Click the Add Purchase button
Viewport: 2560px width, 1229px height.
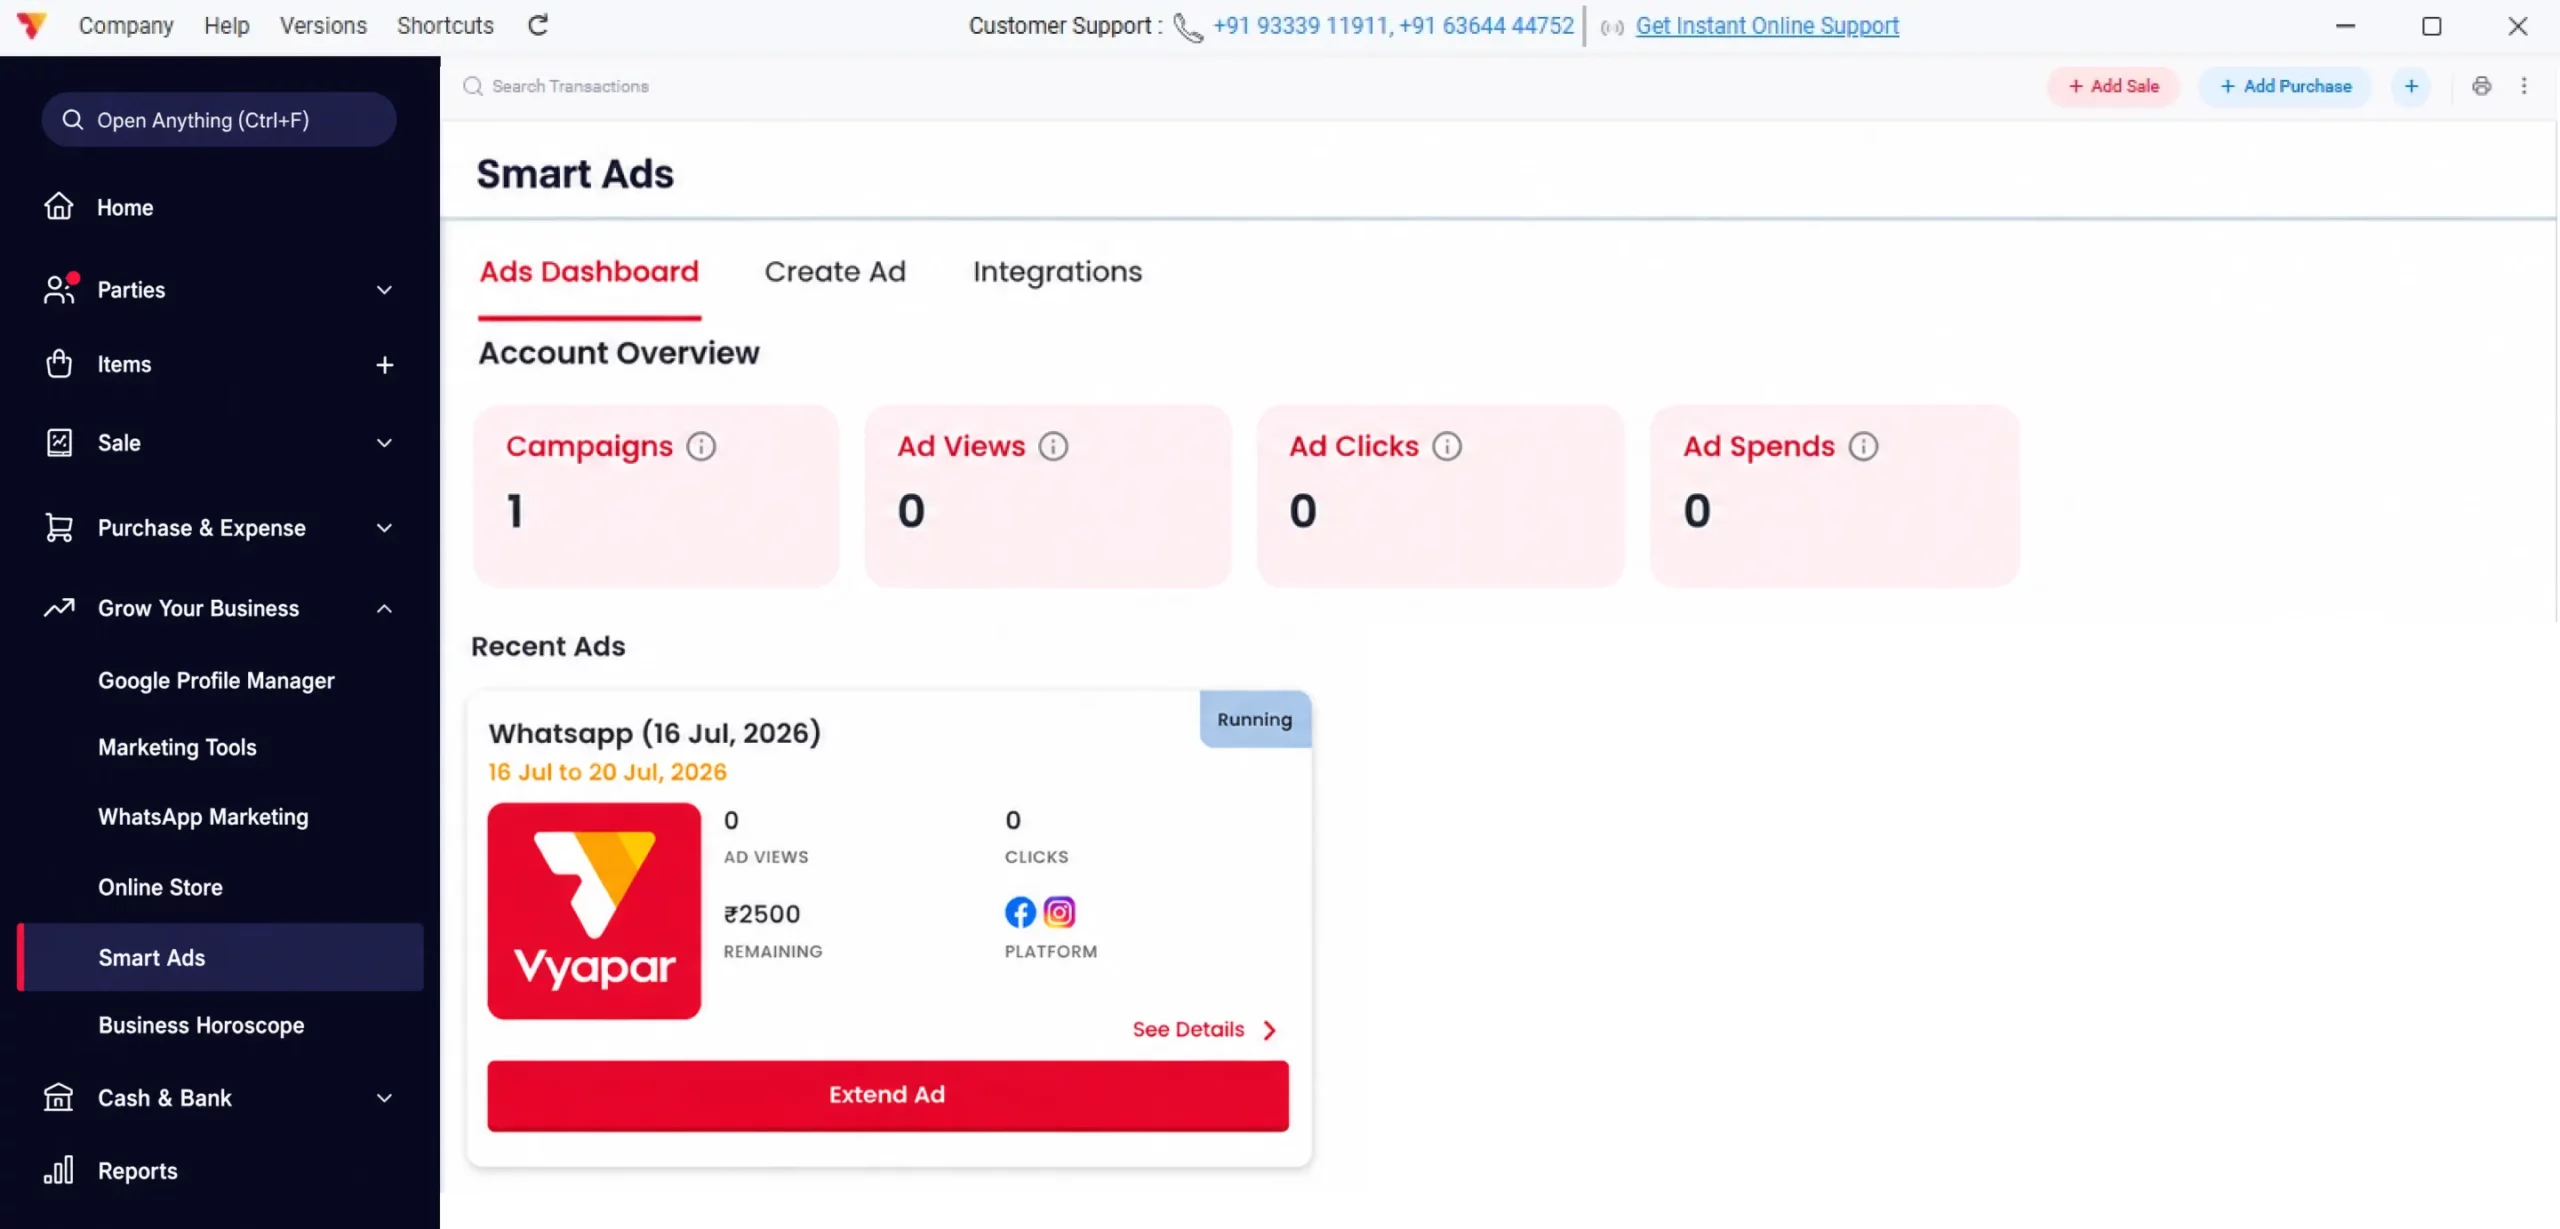[x=2285, y=86]
